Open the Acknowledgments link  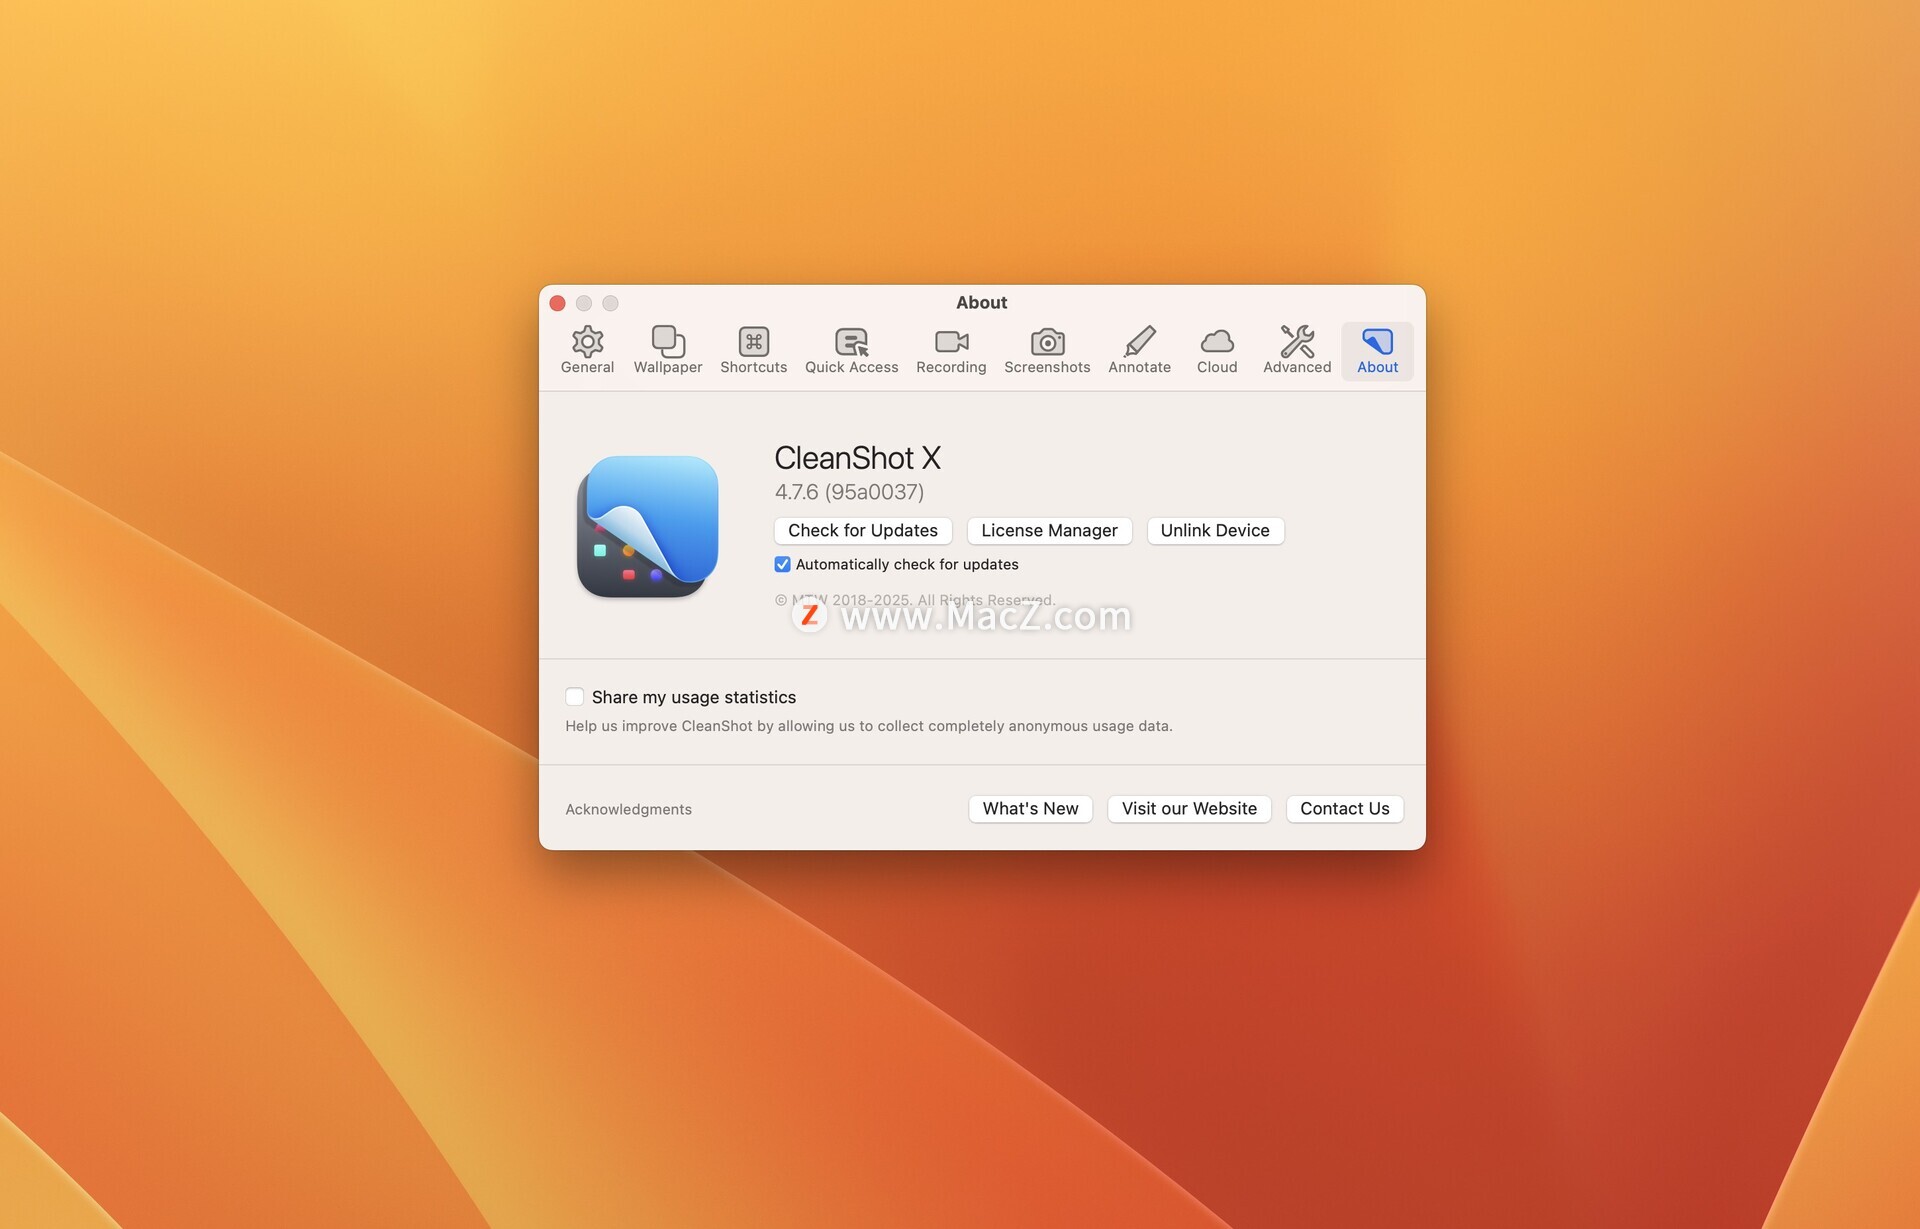[x=628, y=809]
